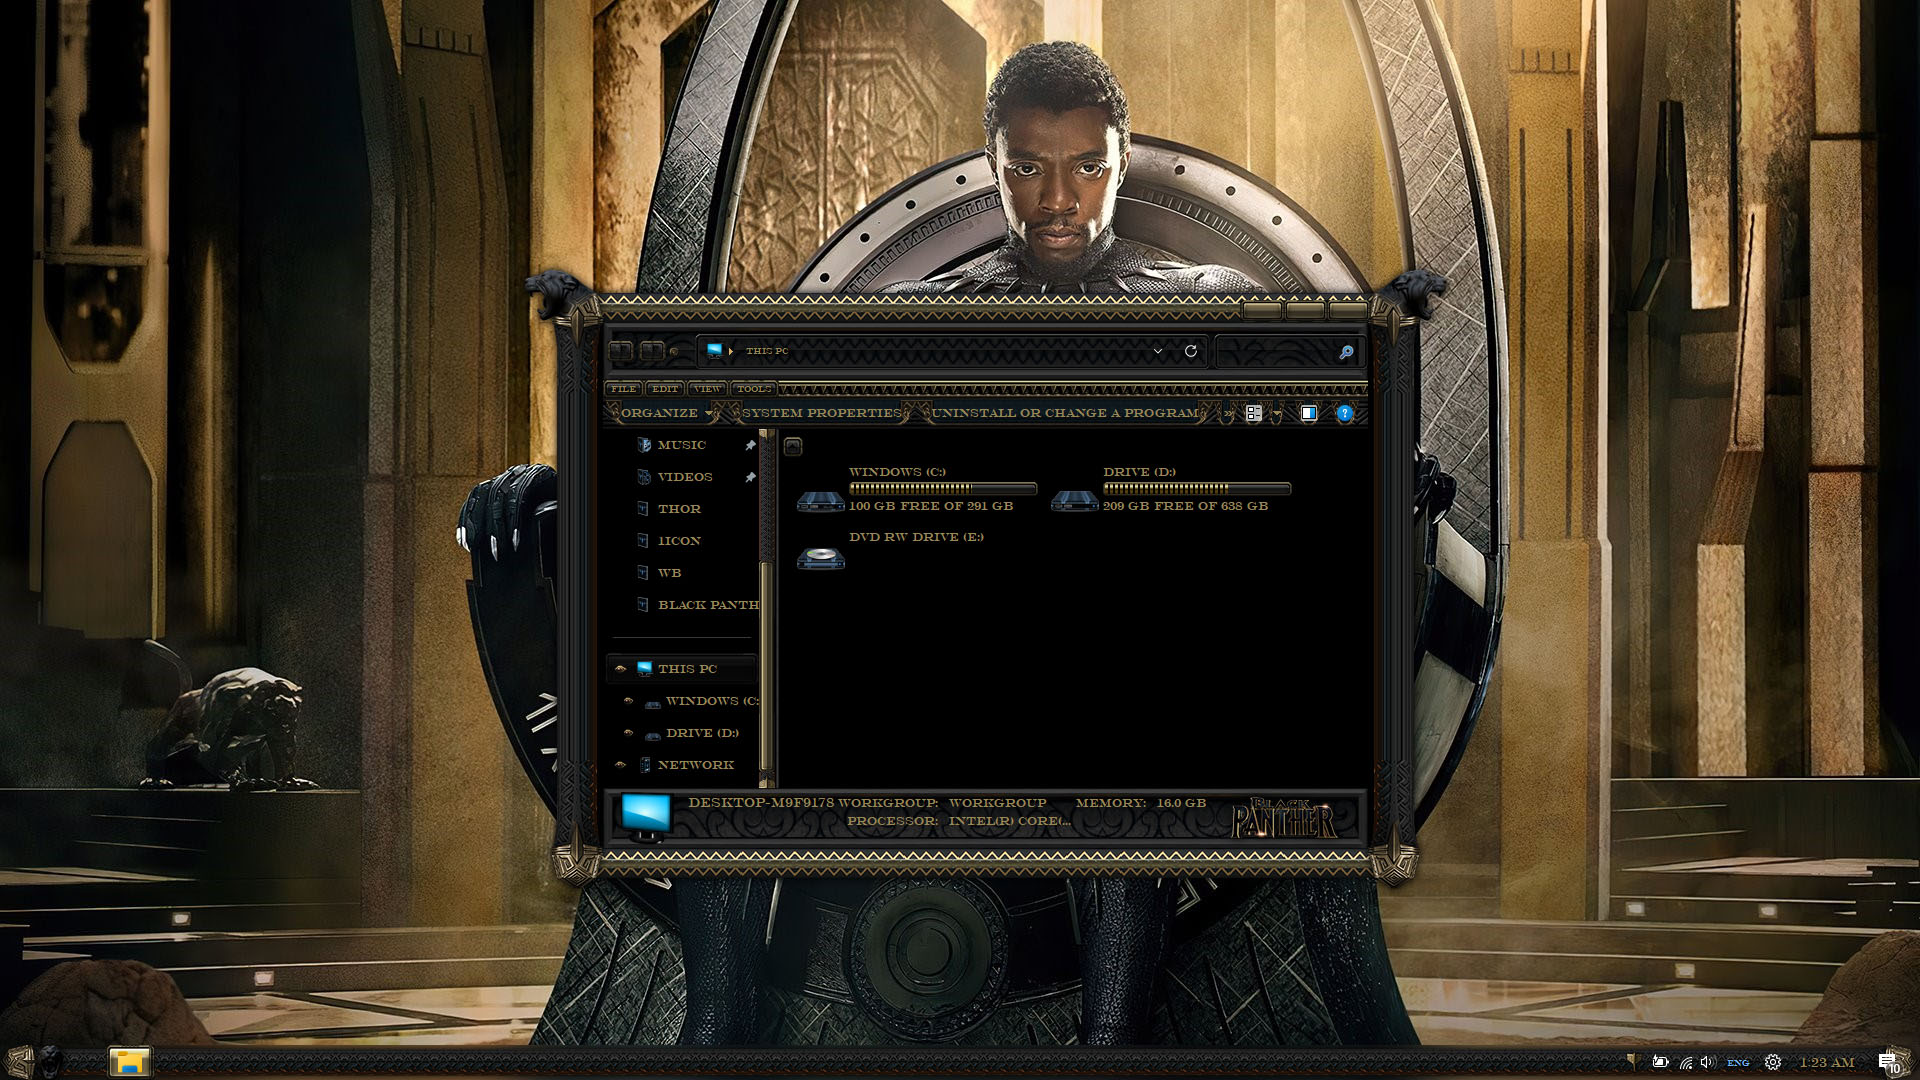Viewport: 1920px width, 1080px height.
Task: Open File Explorer from the taskbar
Action: (x=129, y=1061)
